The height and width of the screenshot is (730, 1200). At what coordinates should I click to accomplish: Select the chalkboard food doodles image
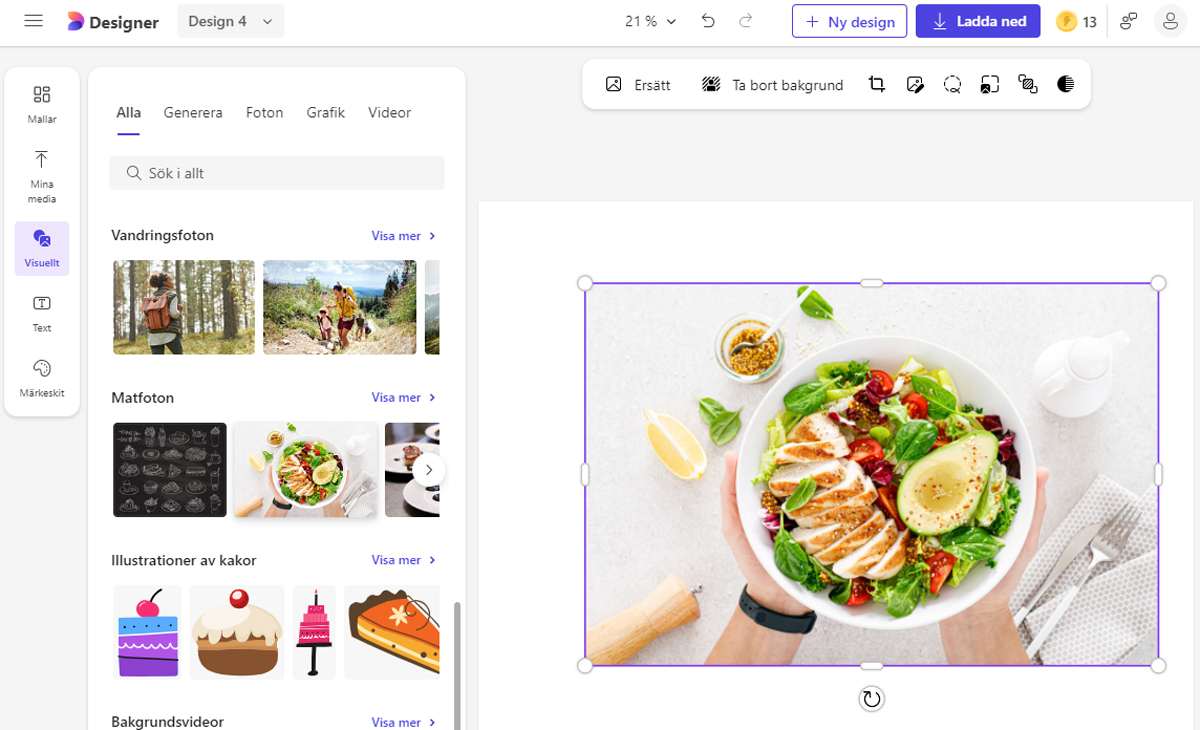[x=170, y=470]
